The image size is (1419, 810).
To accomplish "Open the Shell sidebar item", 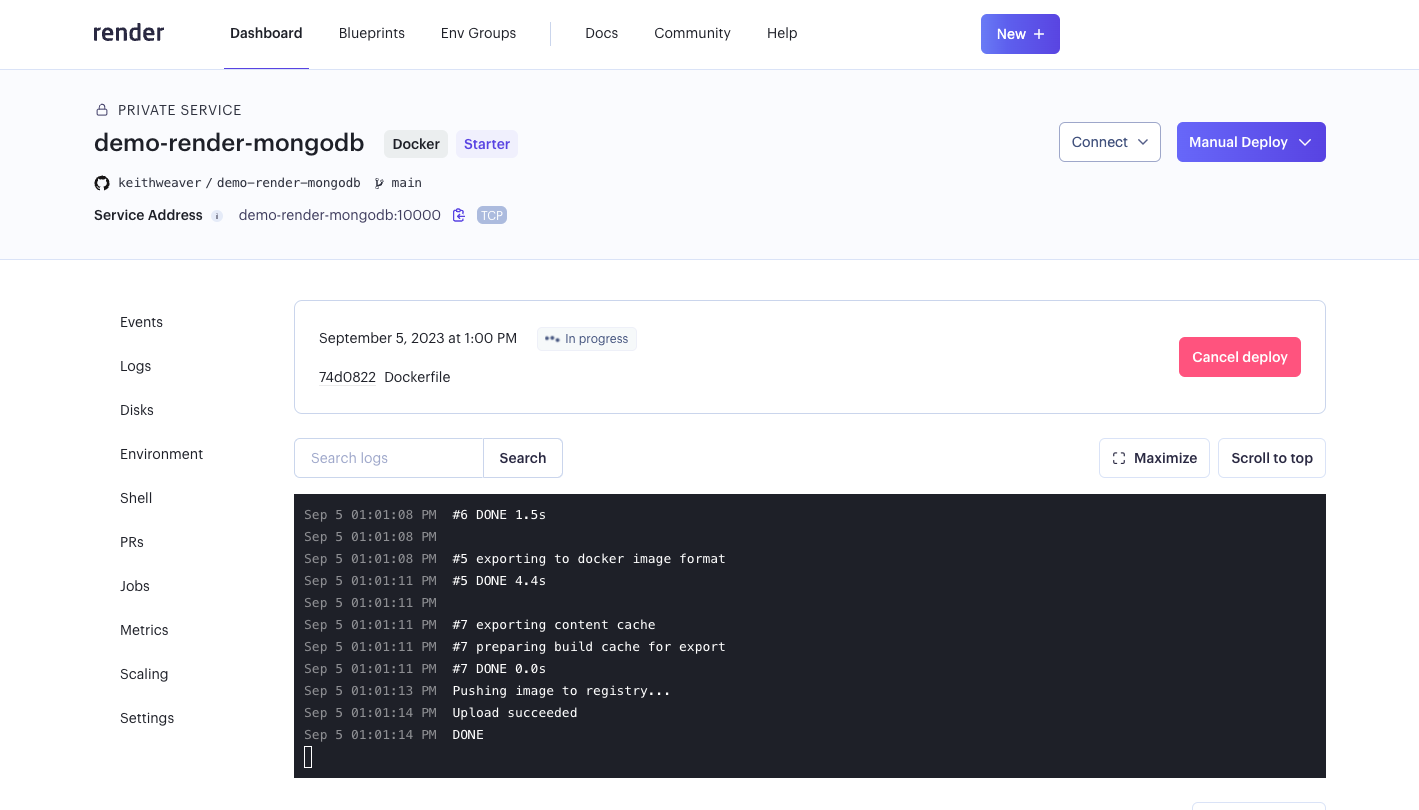I will (136, 498).
